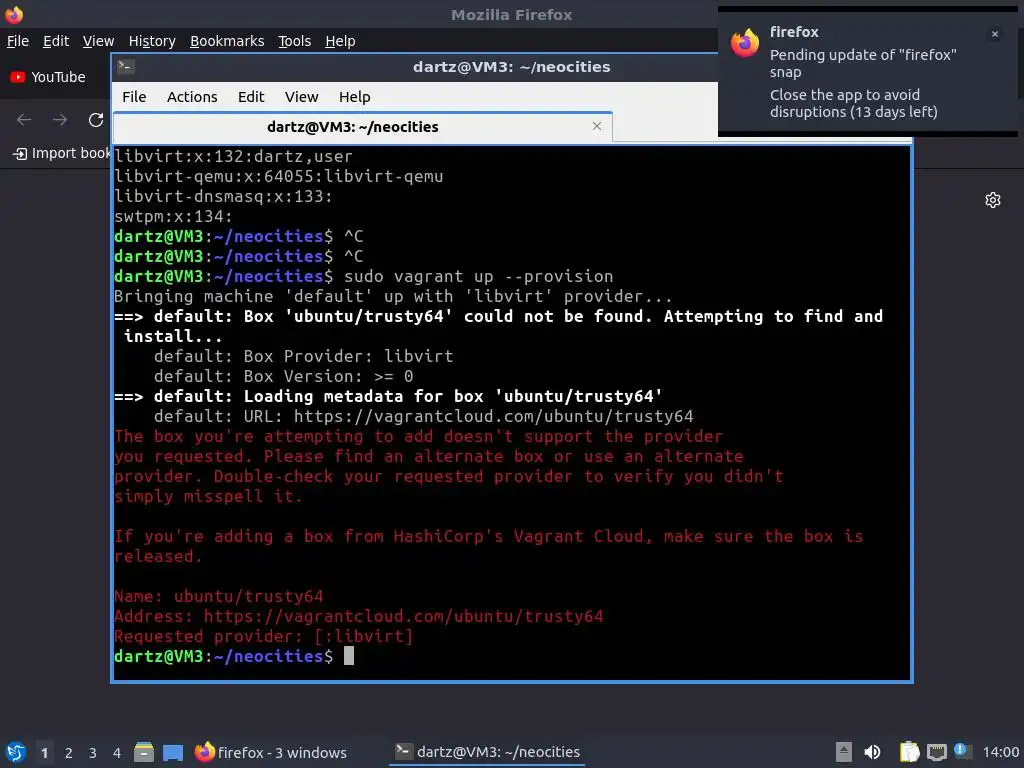Click the Firefox forward arrow button
Image resolution: width=1024 pixels, height=768 pixels.
(60, 120)
